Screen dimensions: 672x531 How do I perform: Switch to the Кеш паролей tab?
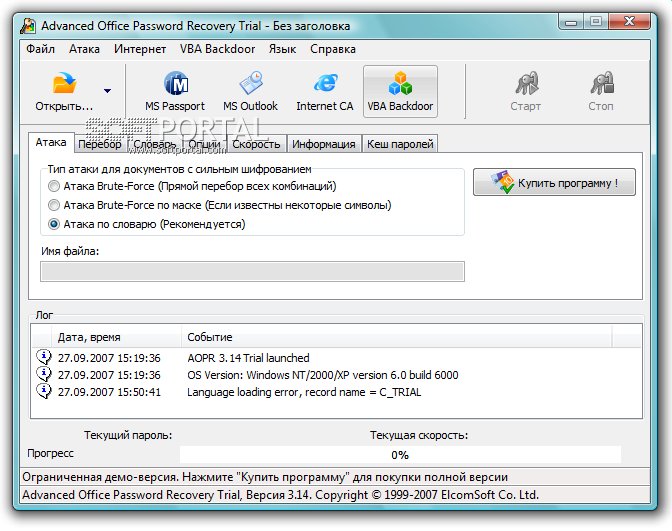(400, 144)
